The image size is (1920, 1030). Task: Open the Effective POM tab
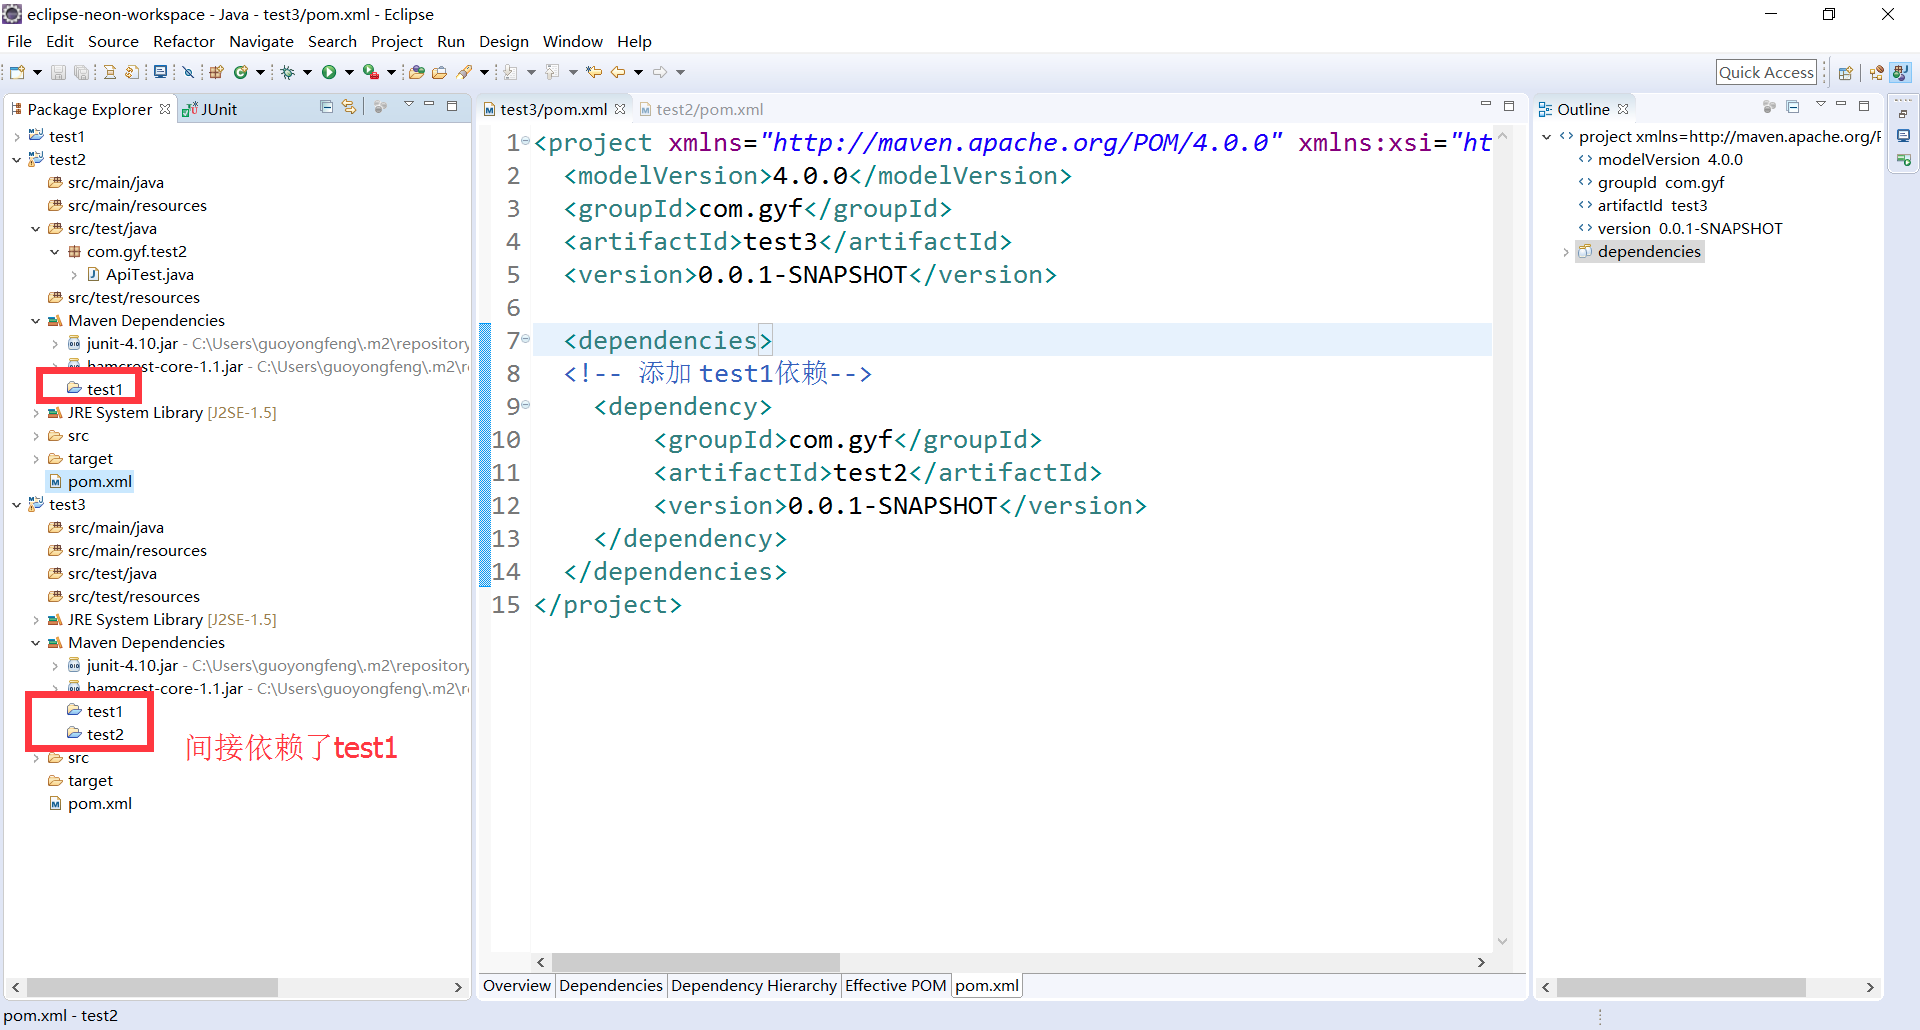click(x=895, y=985)
